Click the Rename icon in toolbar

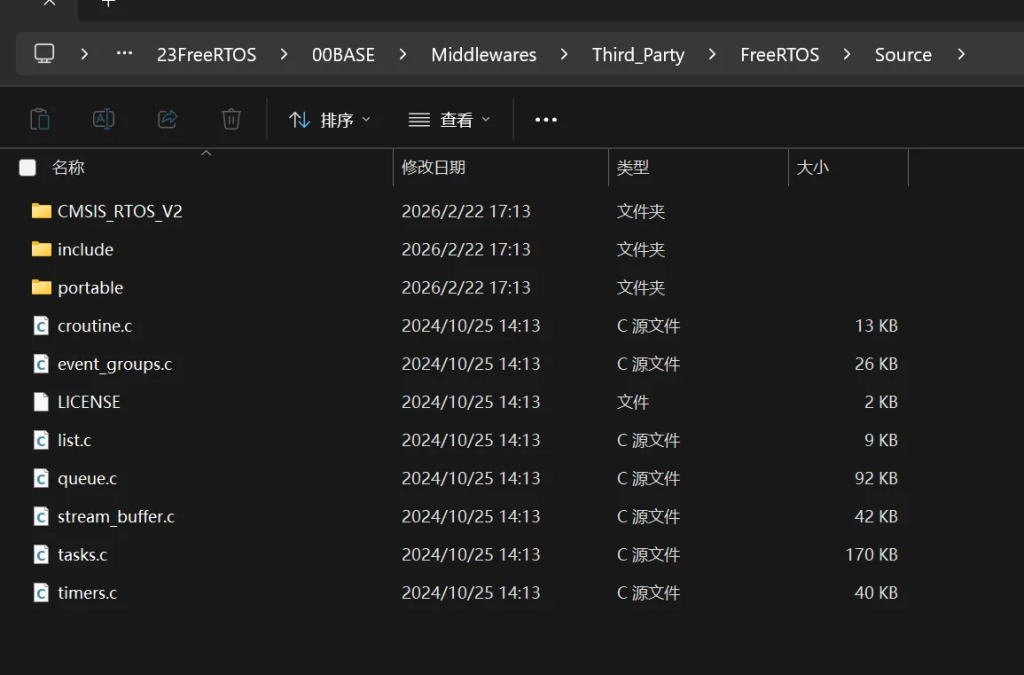tap(103, 119)
